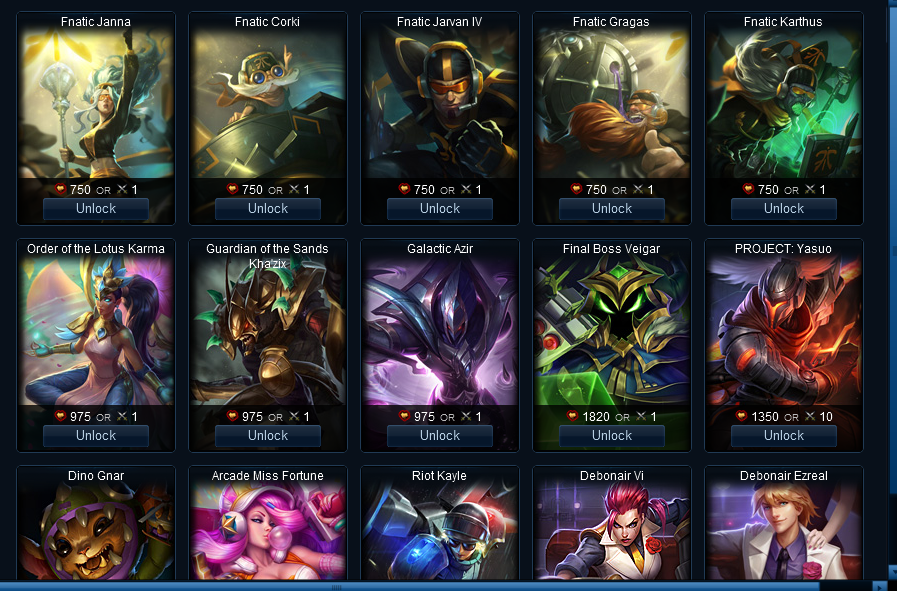Click the RP icon under Galactic Azir
This screenshot has width=897, height=591.
click(404, 416)
